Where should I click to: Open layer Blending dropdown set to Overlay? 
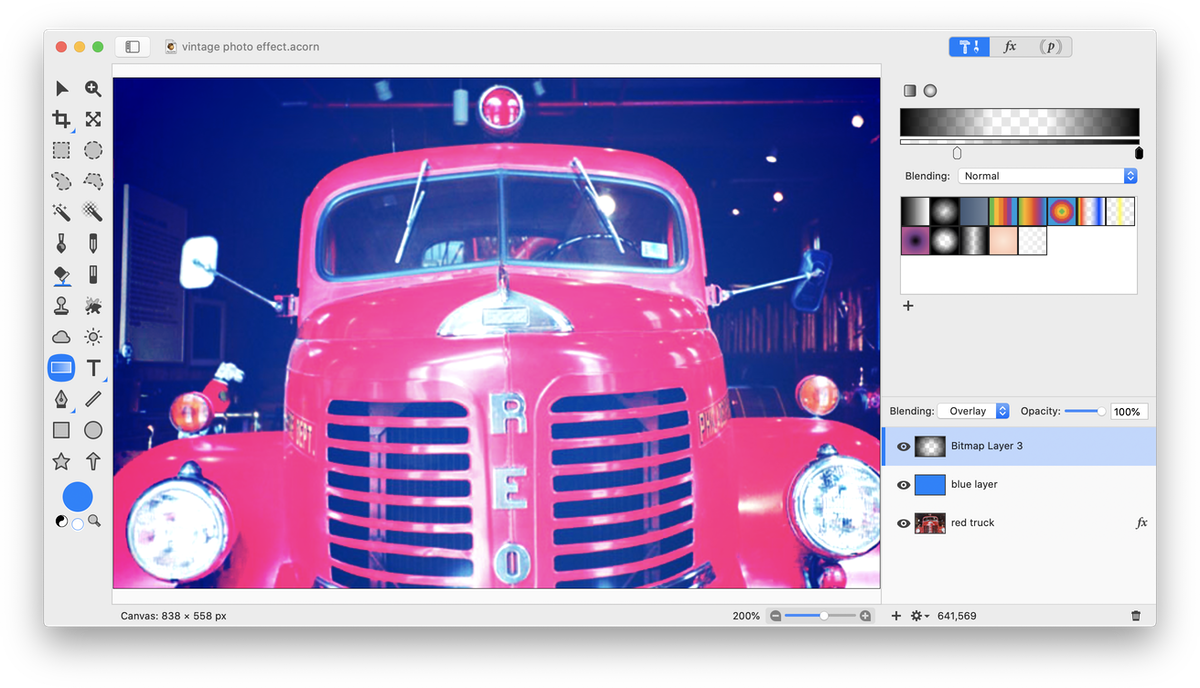click(973, 411)
